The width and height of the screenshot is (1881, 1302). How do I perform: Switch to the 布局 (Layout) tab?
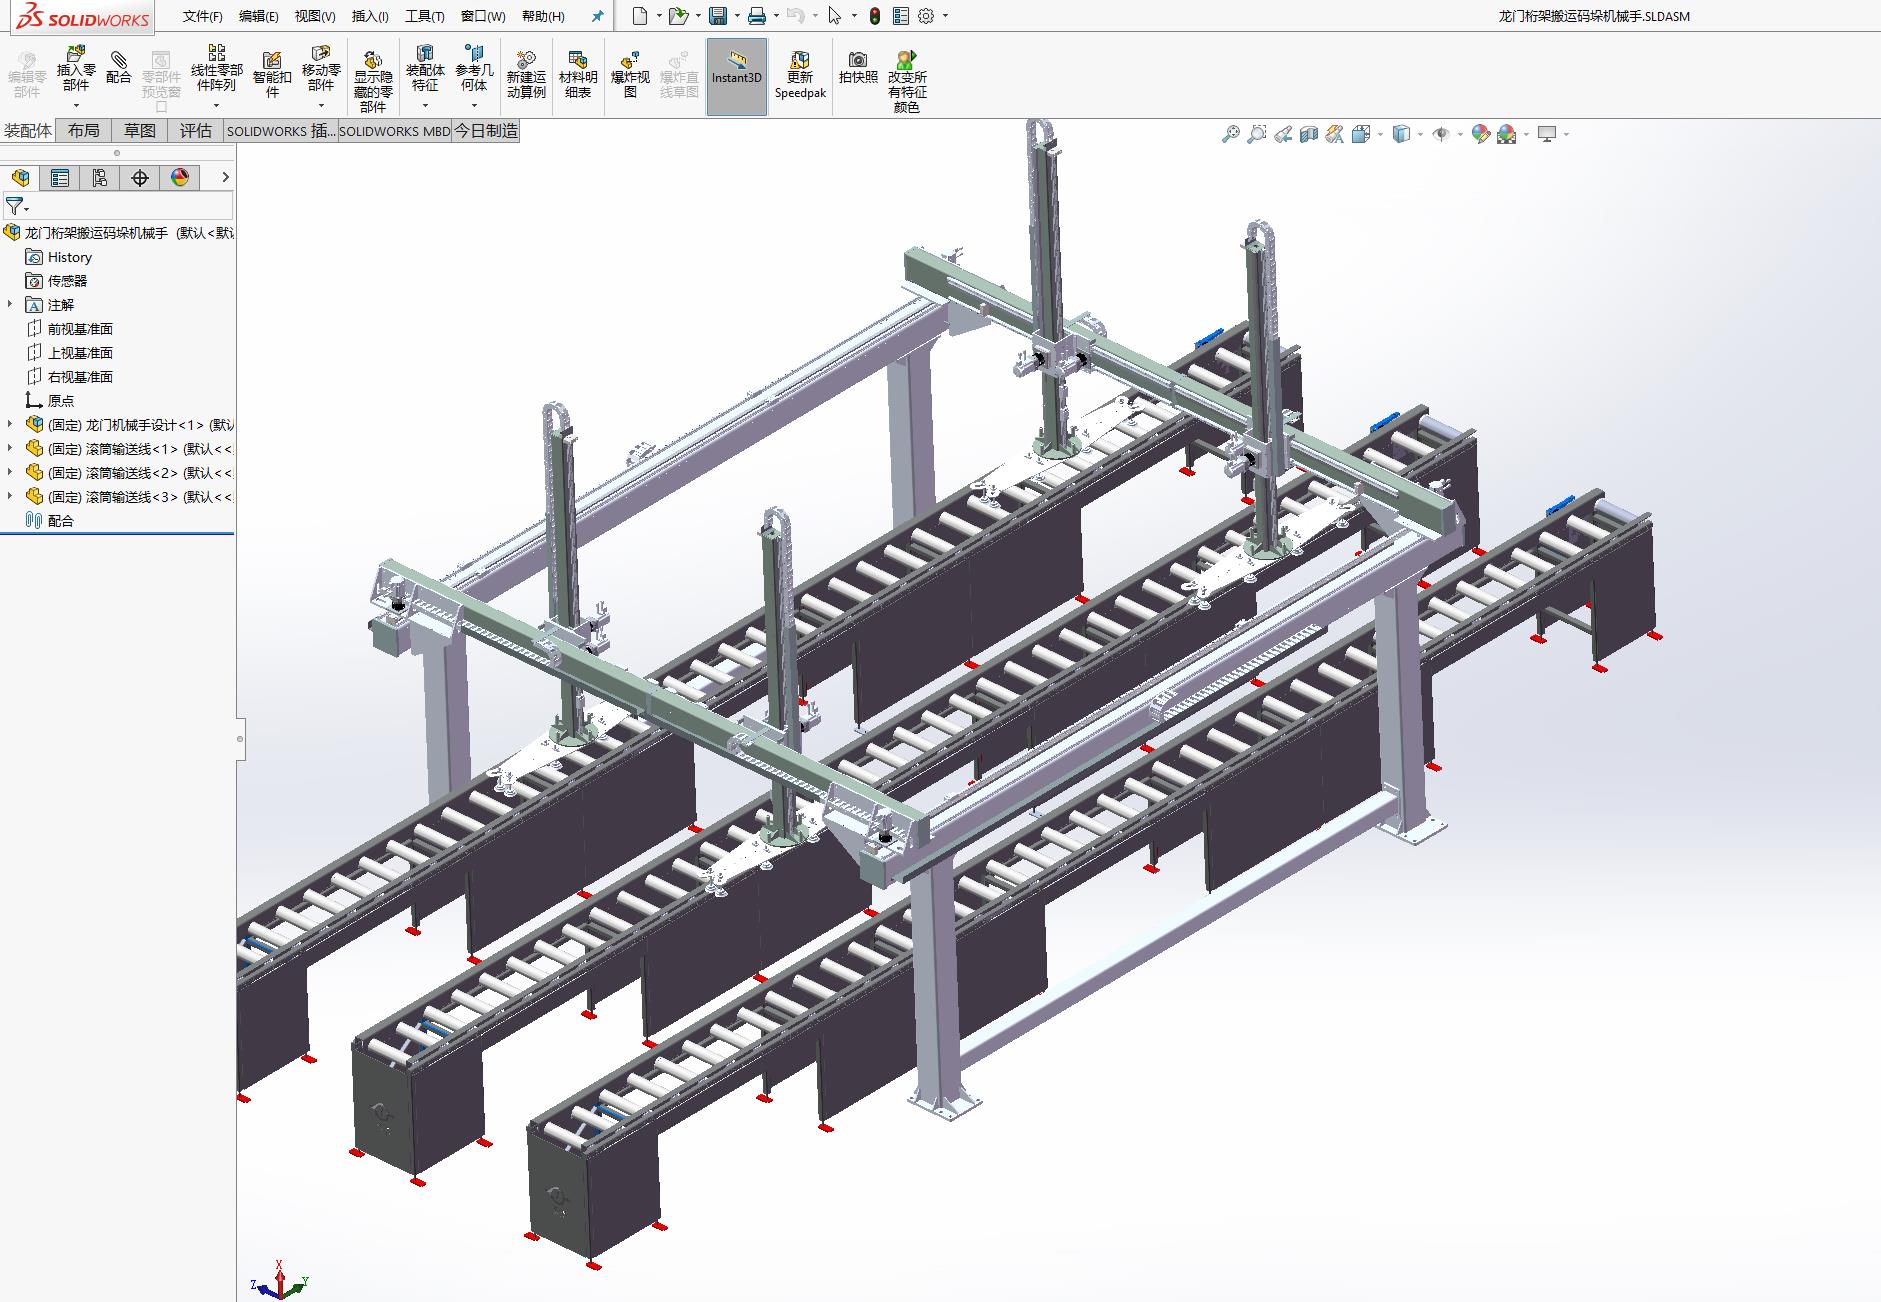[x=84, y=131]
